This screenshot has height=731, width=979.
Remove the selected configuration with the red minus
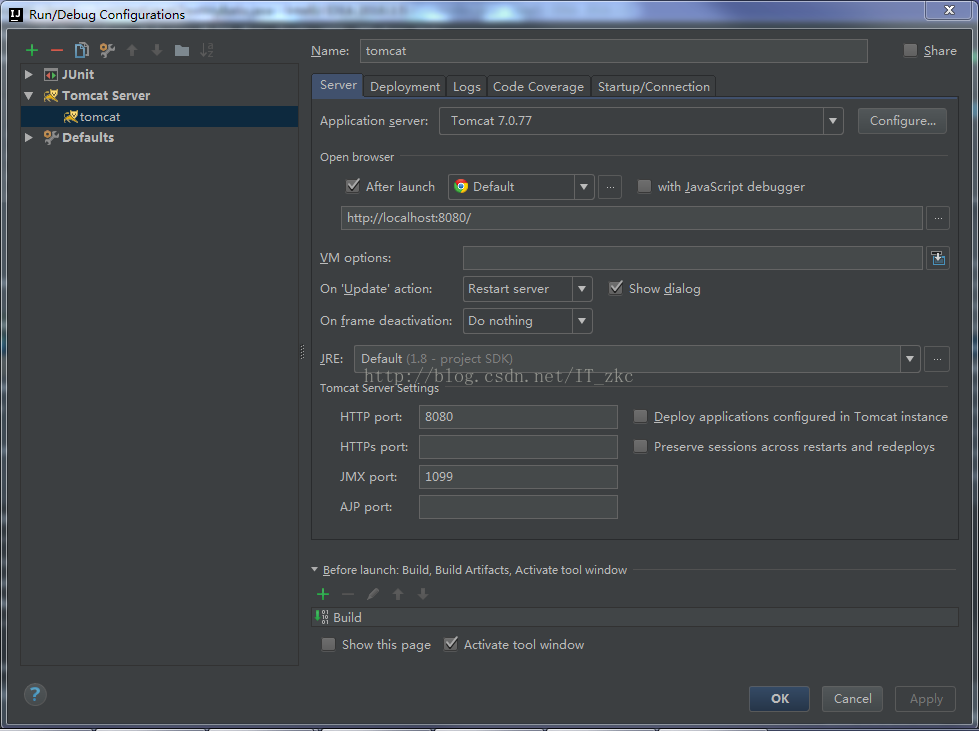click(x=57, y=51)
